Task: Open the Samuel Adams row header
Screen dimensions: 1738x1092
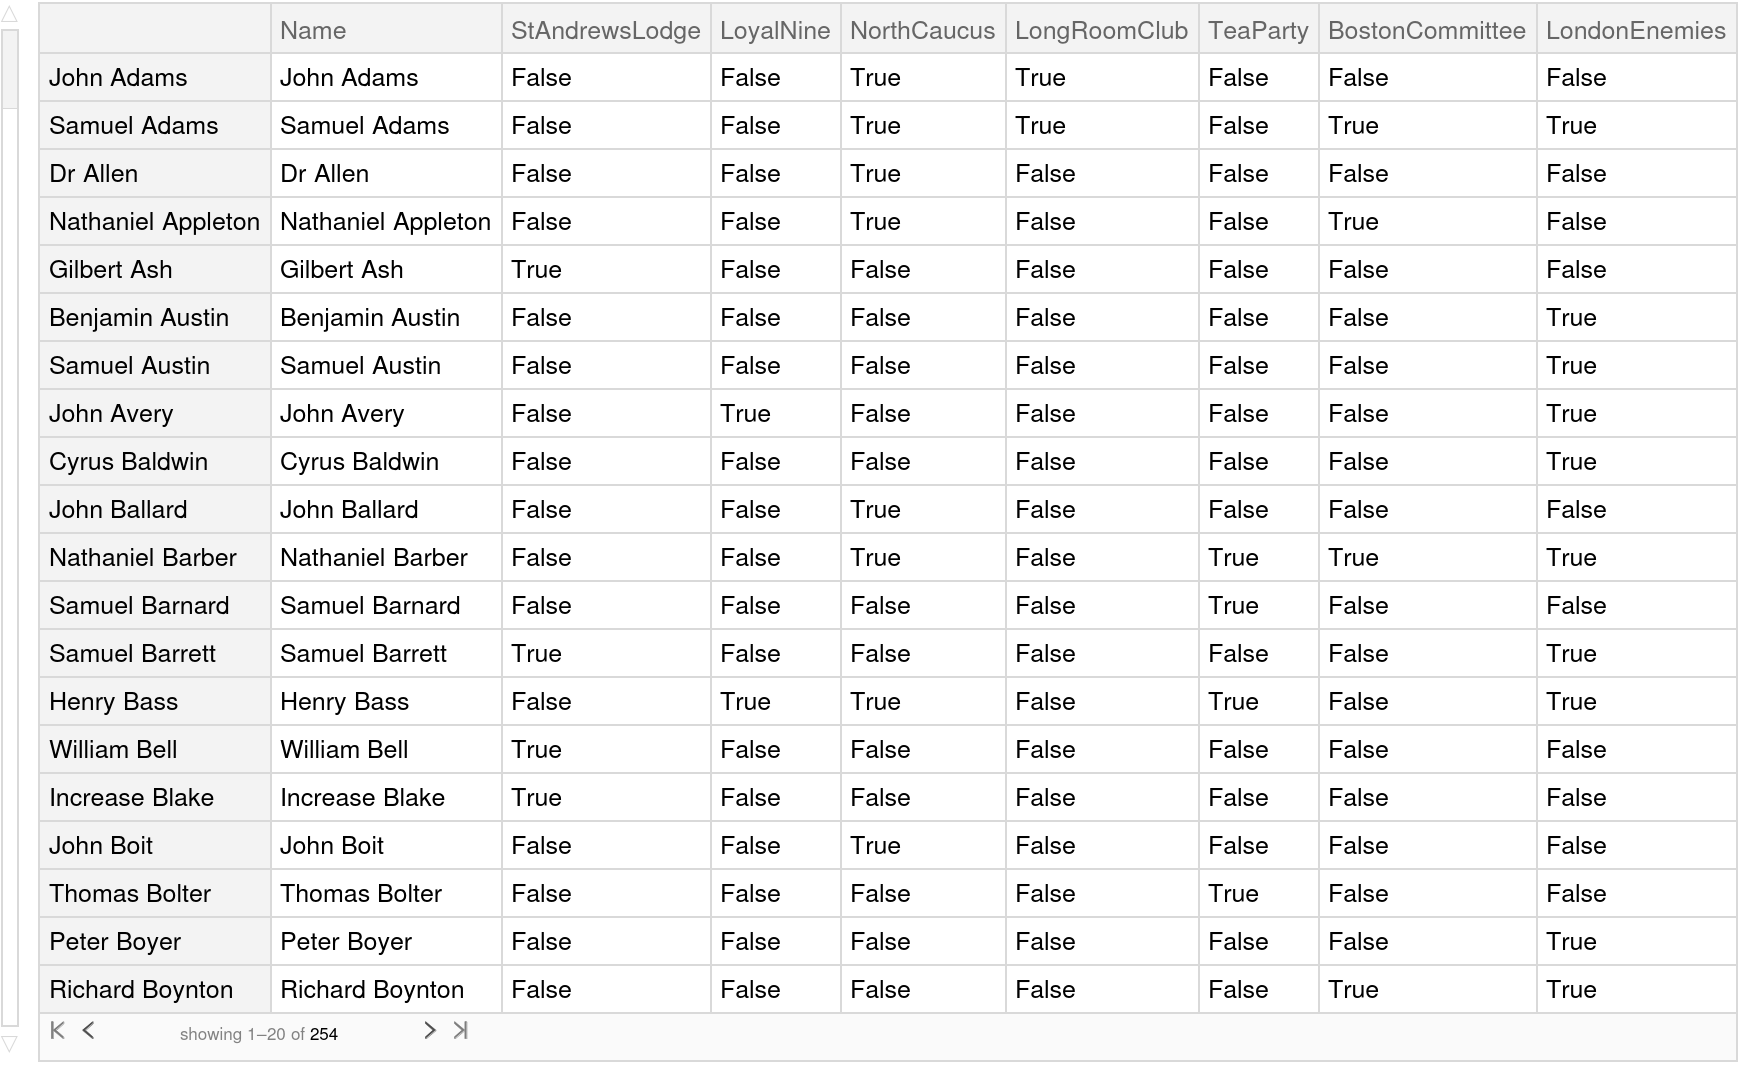Action: [x=134, y=126]
